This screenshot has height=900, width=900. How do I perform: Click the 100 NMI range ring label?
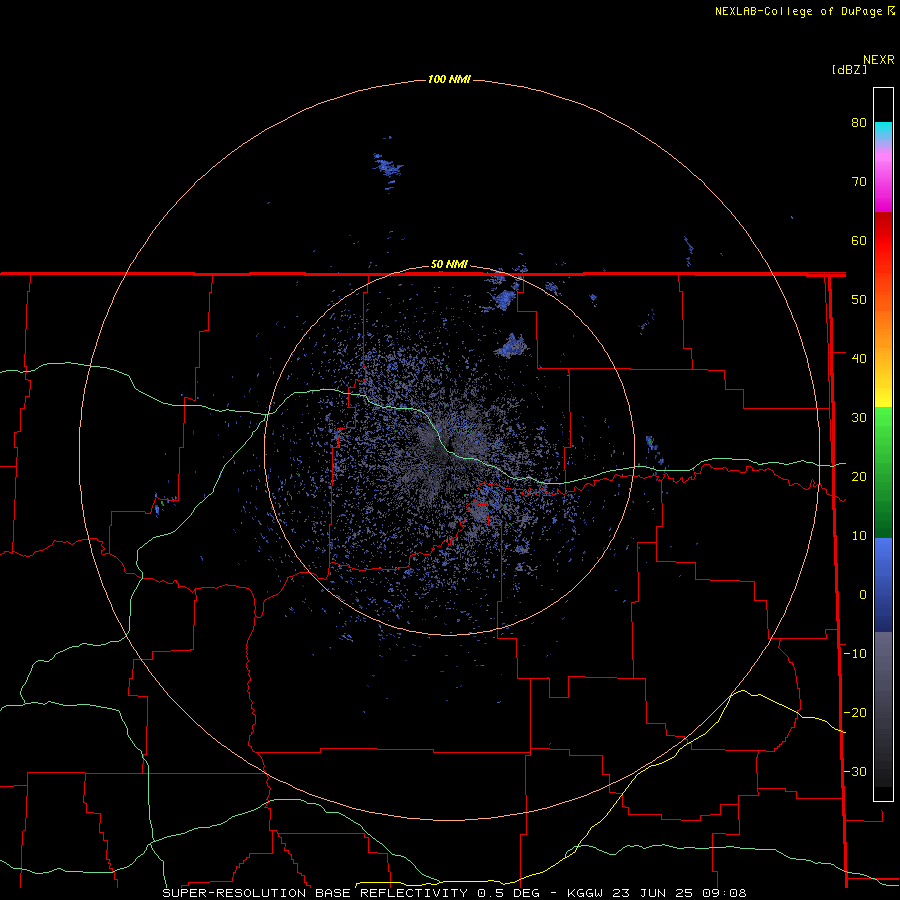tap(449, 79)
